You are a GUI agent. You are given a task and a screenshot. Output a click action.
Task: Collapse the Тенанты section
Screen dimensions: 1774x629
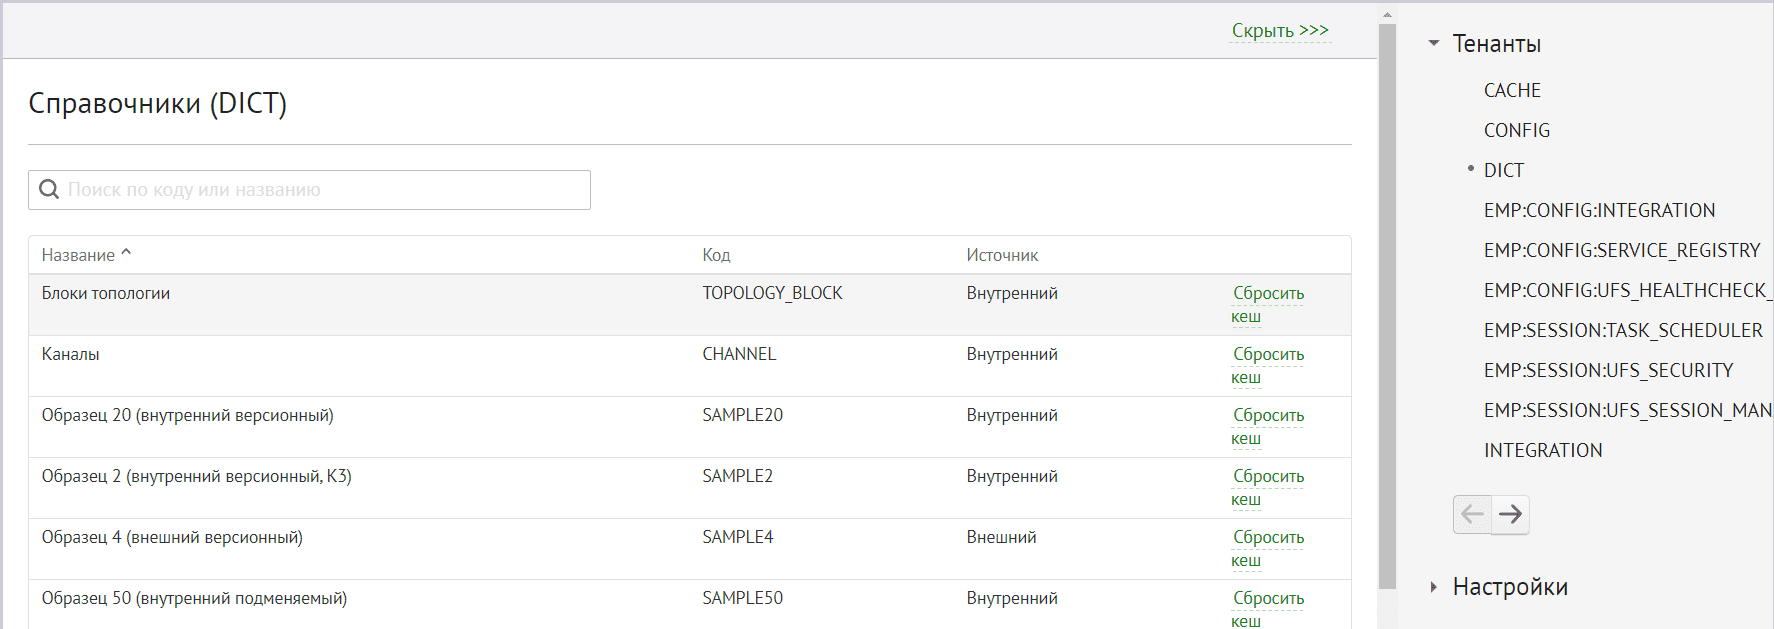(x=1434, y=44)
